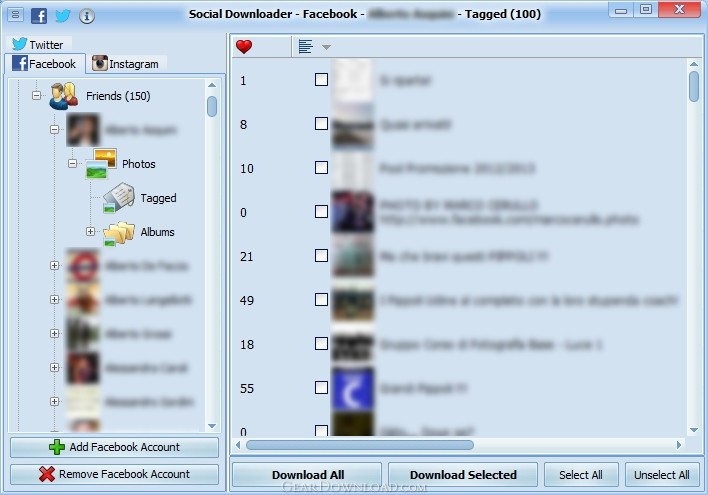The image size is (708, 495).
Task: Check the box for photo with 10 likes
Action: 321,168
